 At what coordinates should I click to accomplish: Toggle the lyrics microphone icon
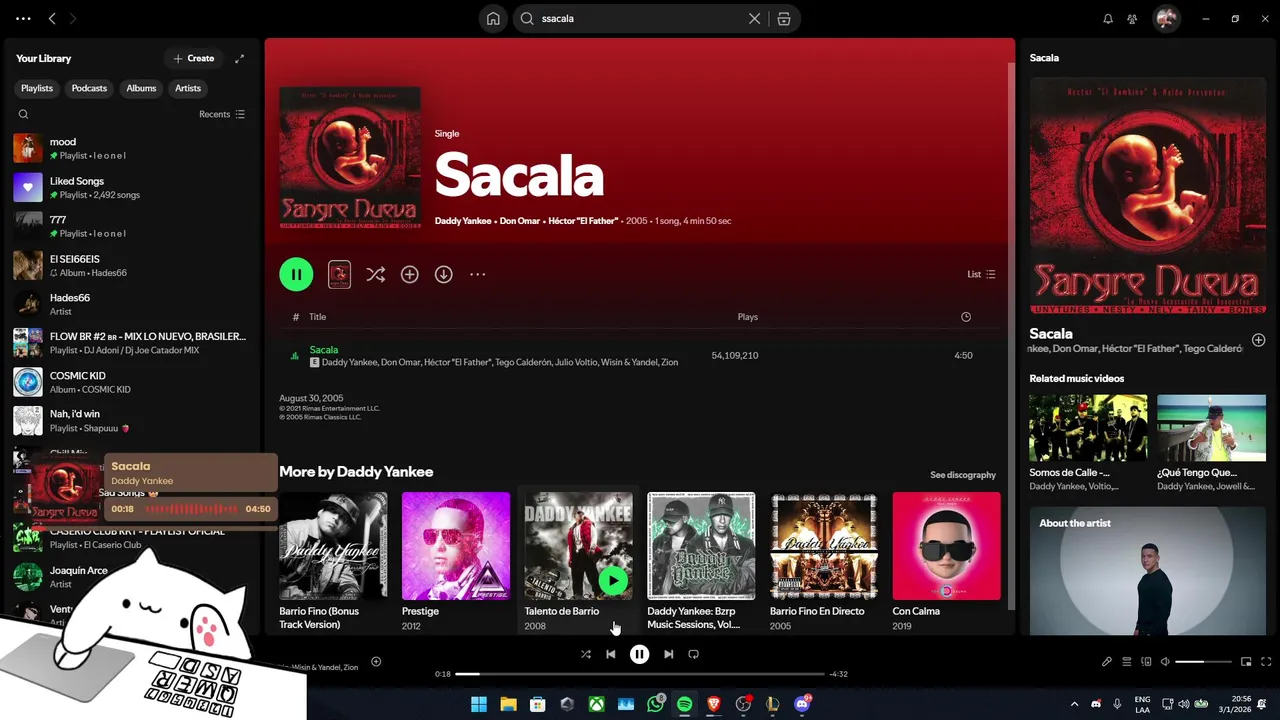coord(1107,662)
